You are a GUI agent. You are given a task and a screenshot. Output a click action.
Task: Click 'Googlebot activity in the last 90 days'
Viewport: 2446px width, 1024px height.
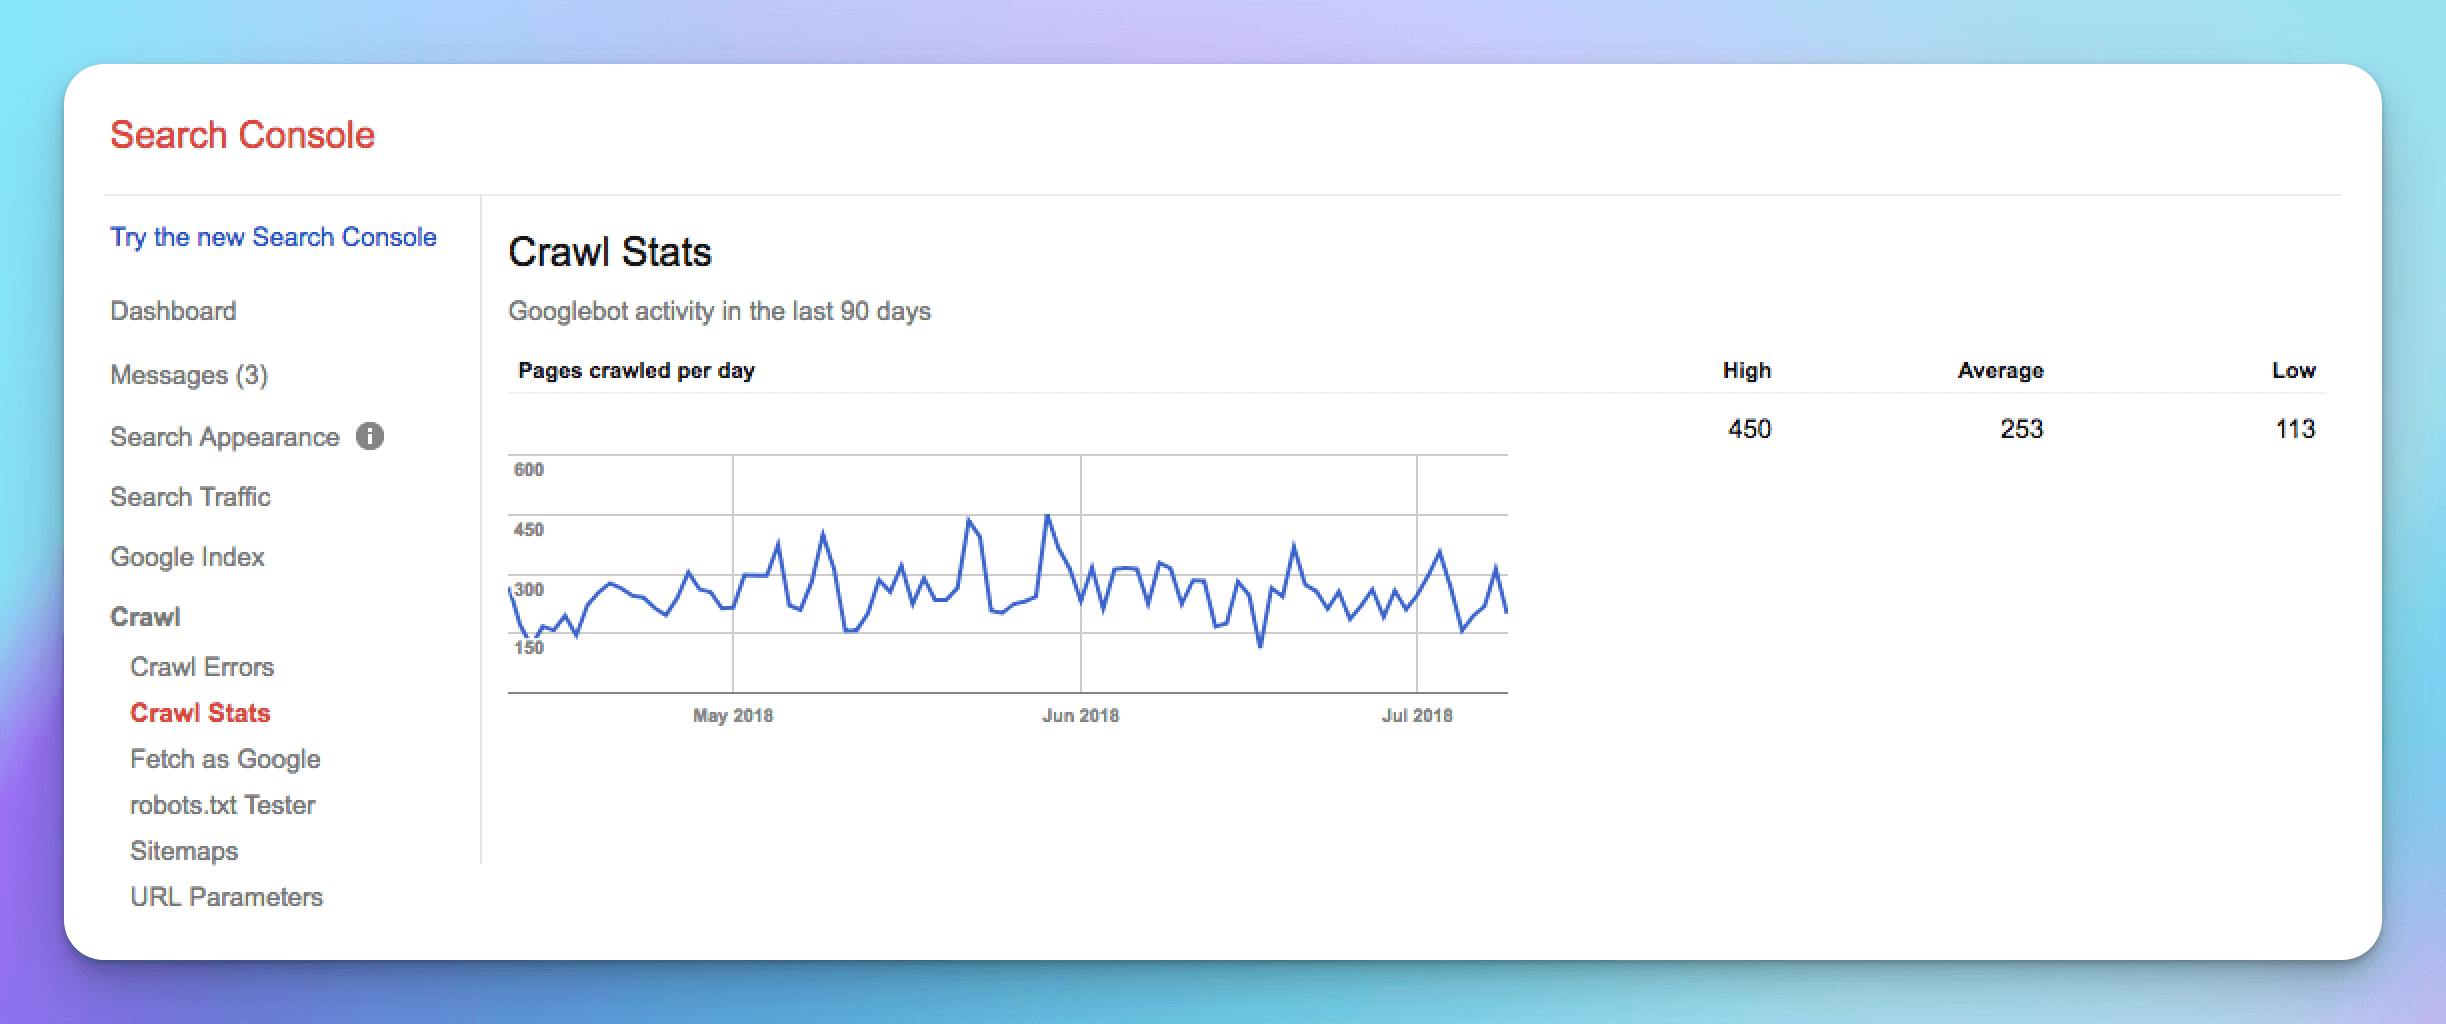tap(719, 311)
